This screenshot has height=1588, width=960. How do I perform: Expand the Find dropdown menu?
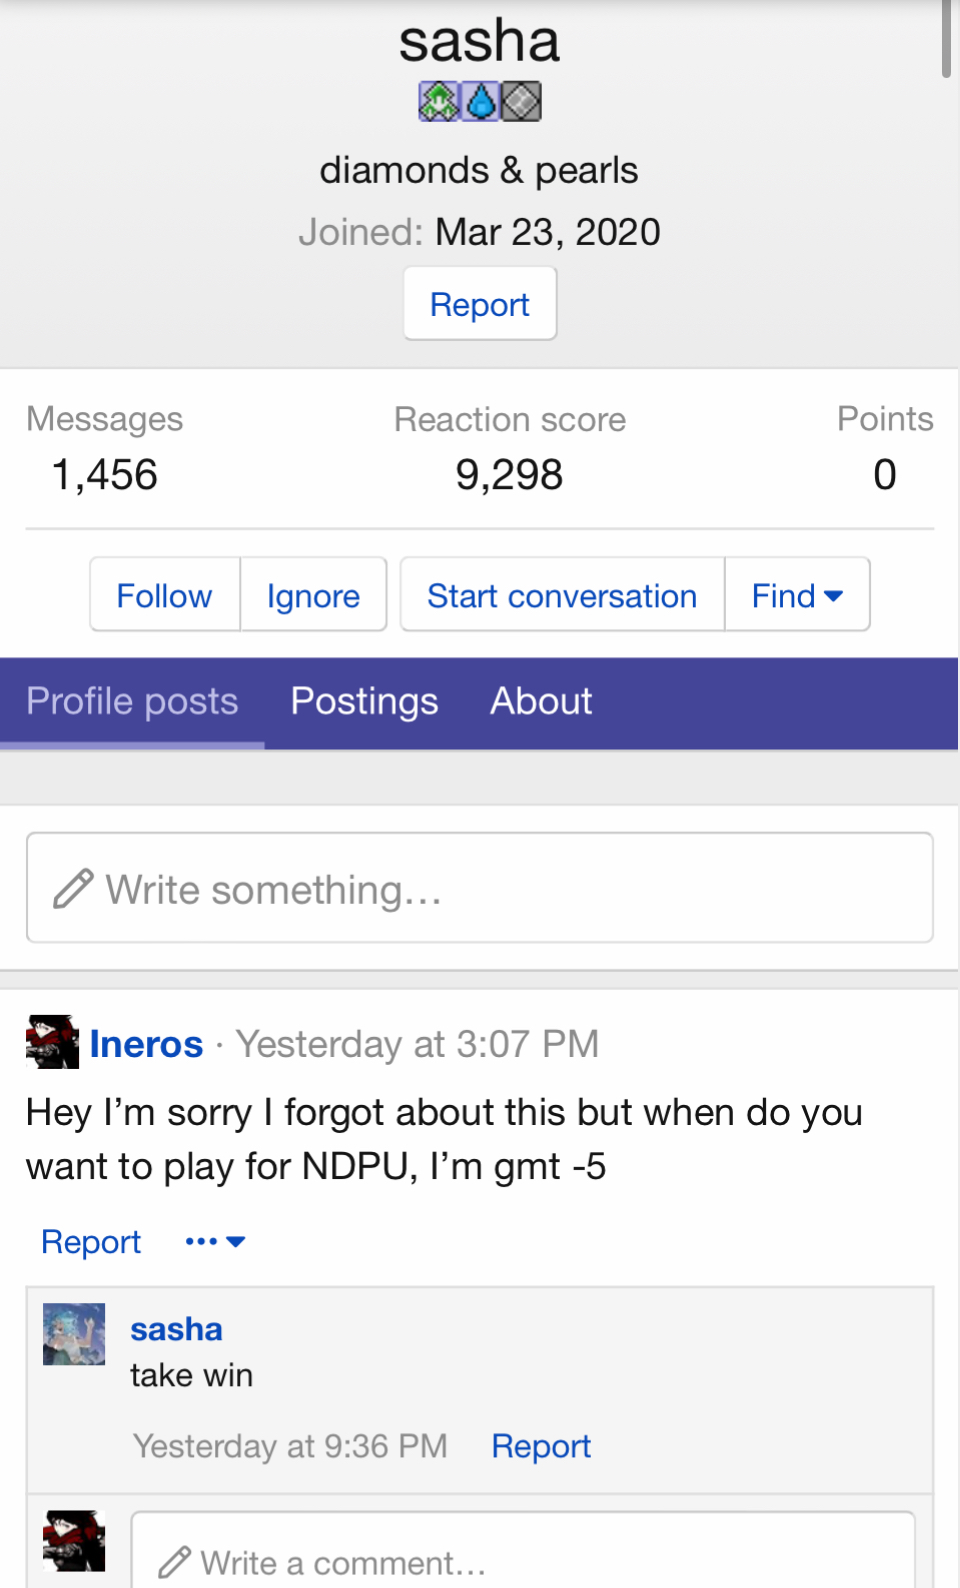point(797,595)
